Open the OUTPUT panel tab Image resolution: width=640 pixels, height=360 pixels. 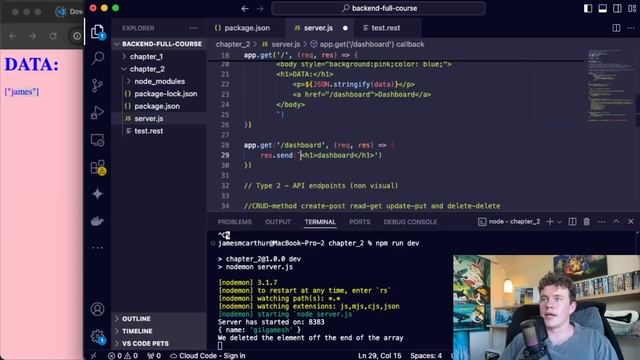pos(278,222)
